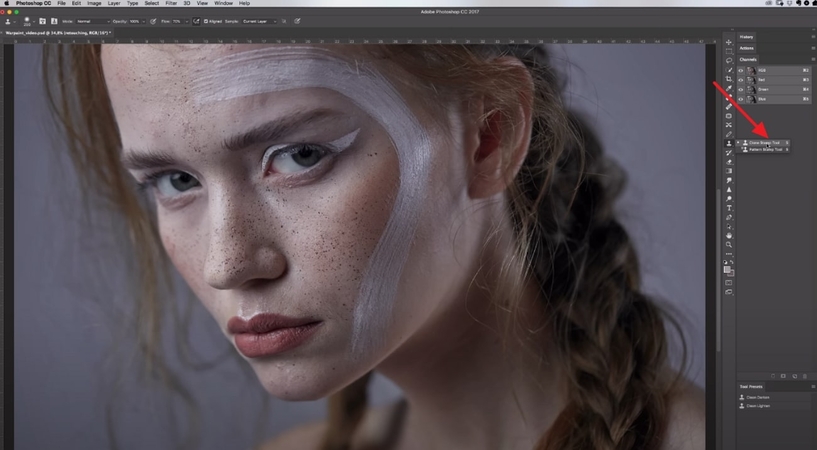The height and width of the screenshot is (450, 817).
Task: Open the Window menu
Action: pos(224,3)
